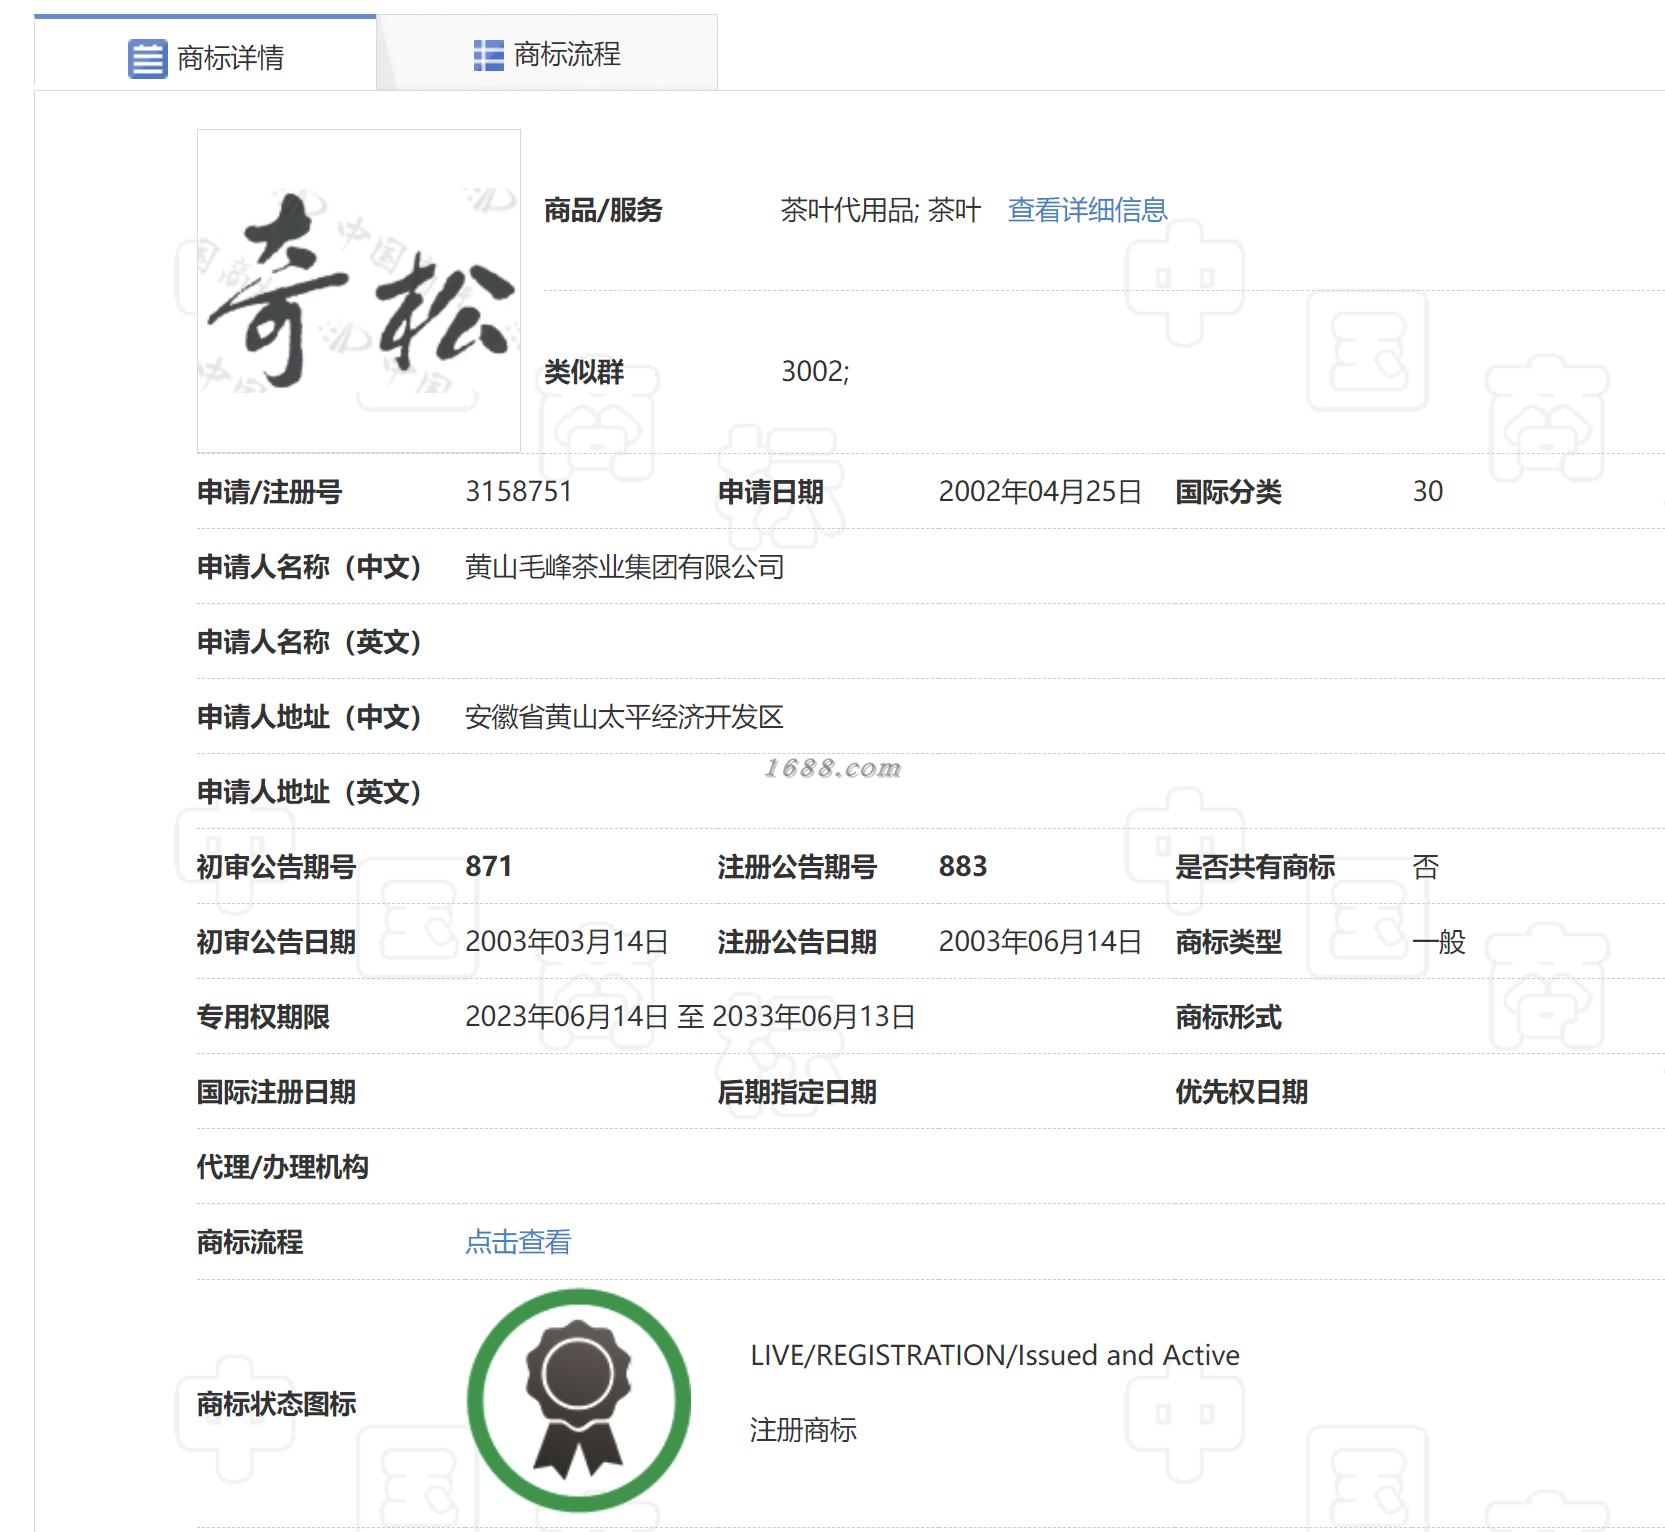Open 查看详细信息 link for goods/services
The height and width of the screenshot is (1532, 1665).
tap(1087, 210)
